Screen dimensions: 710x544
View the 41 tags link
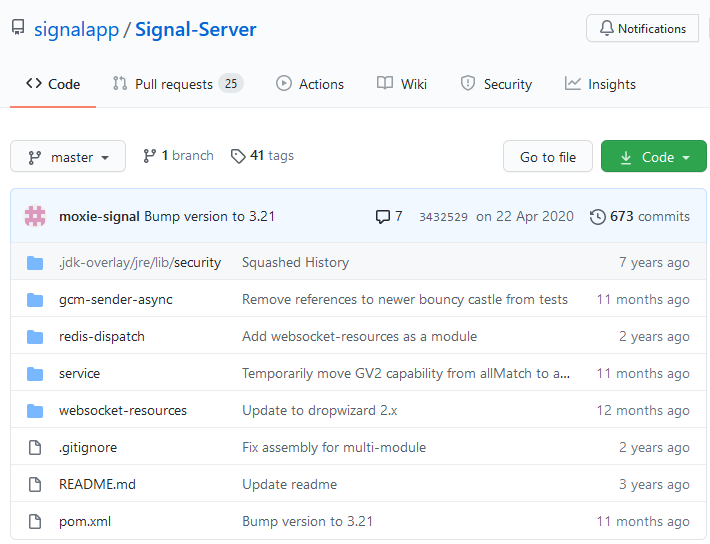click(262, 156)
